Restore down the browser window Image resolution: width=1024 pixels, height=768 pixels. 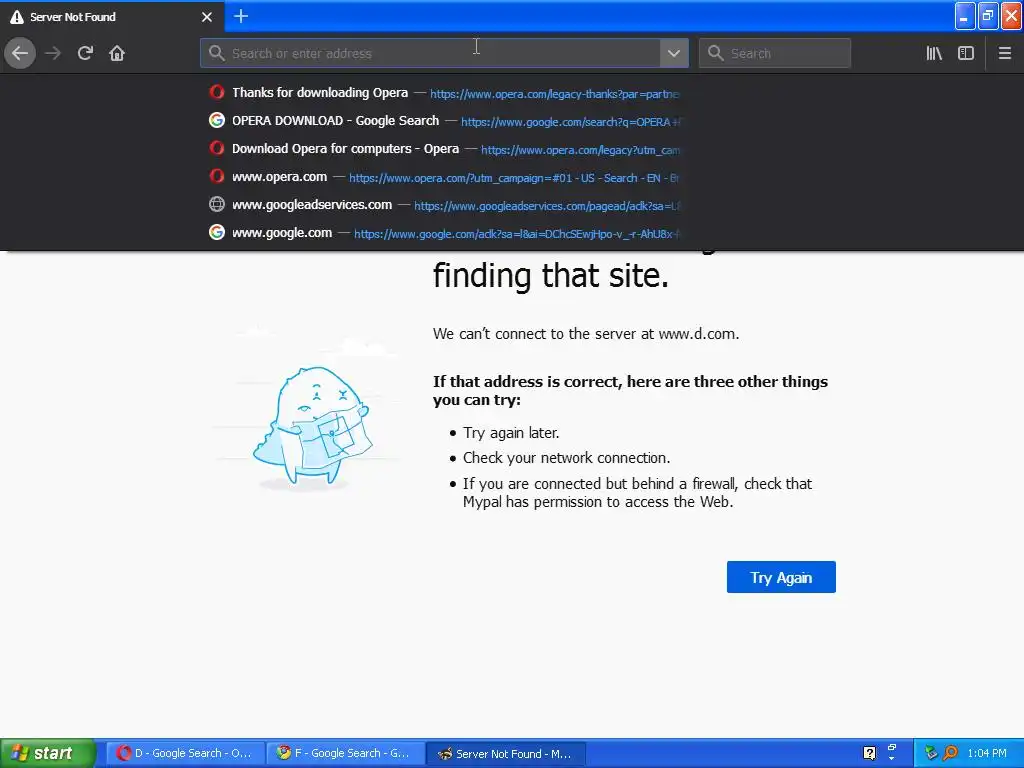pos(988,16)
